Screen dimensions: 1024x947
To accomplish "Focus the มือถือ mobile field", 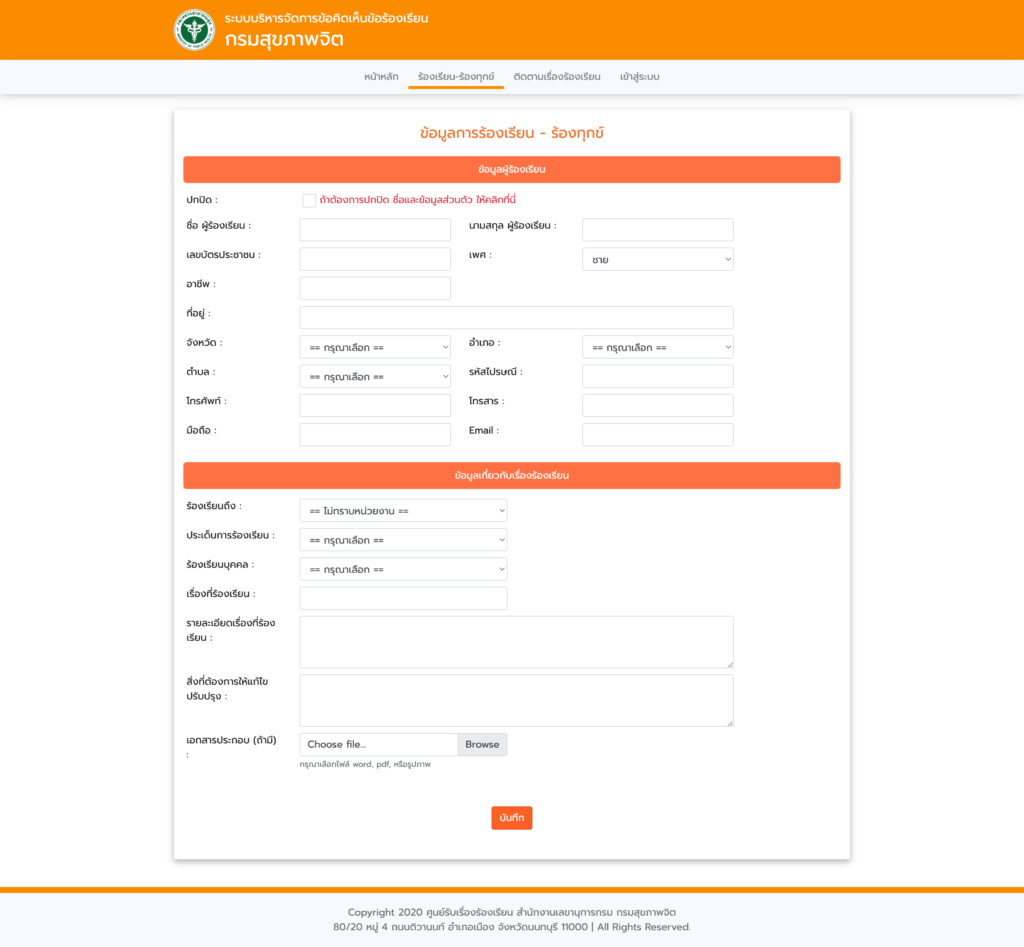I will 375,434.
